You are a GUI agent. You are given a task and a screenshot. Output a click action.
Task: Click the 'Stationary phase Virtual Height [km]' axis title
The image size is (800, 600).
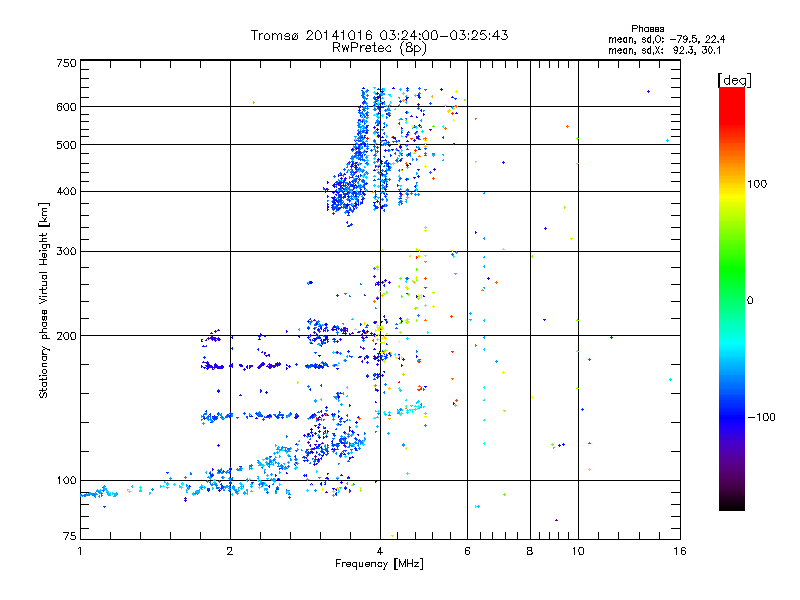(44, 301)
